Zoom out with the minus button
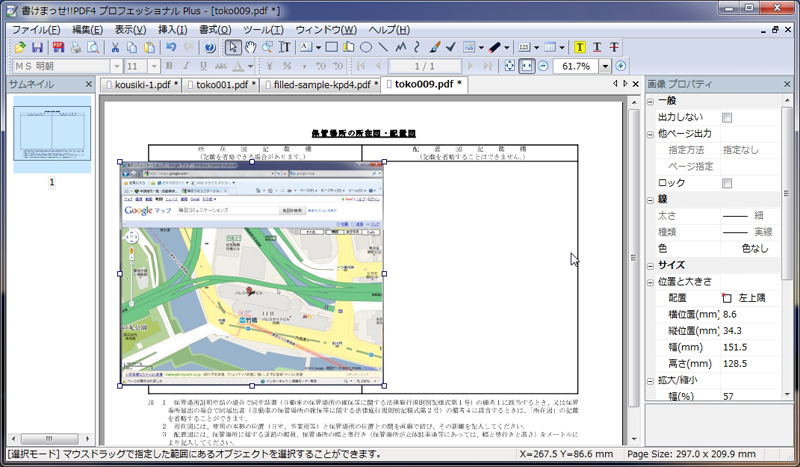The width and height of the screenshot is (800, 467). pyautogui.click(x=543, y=66)
